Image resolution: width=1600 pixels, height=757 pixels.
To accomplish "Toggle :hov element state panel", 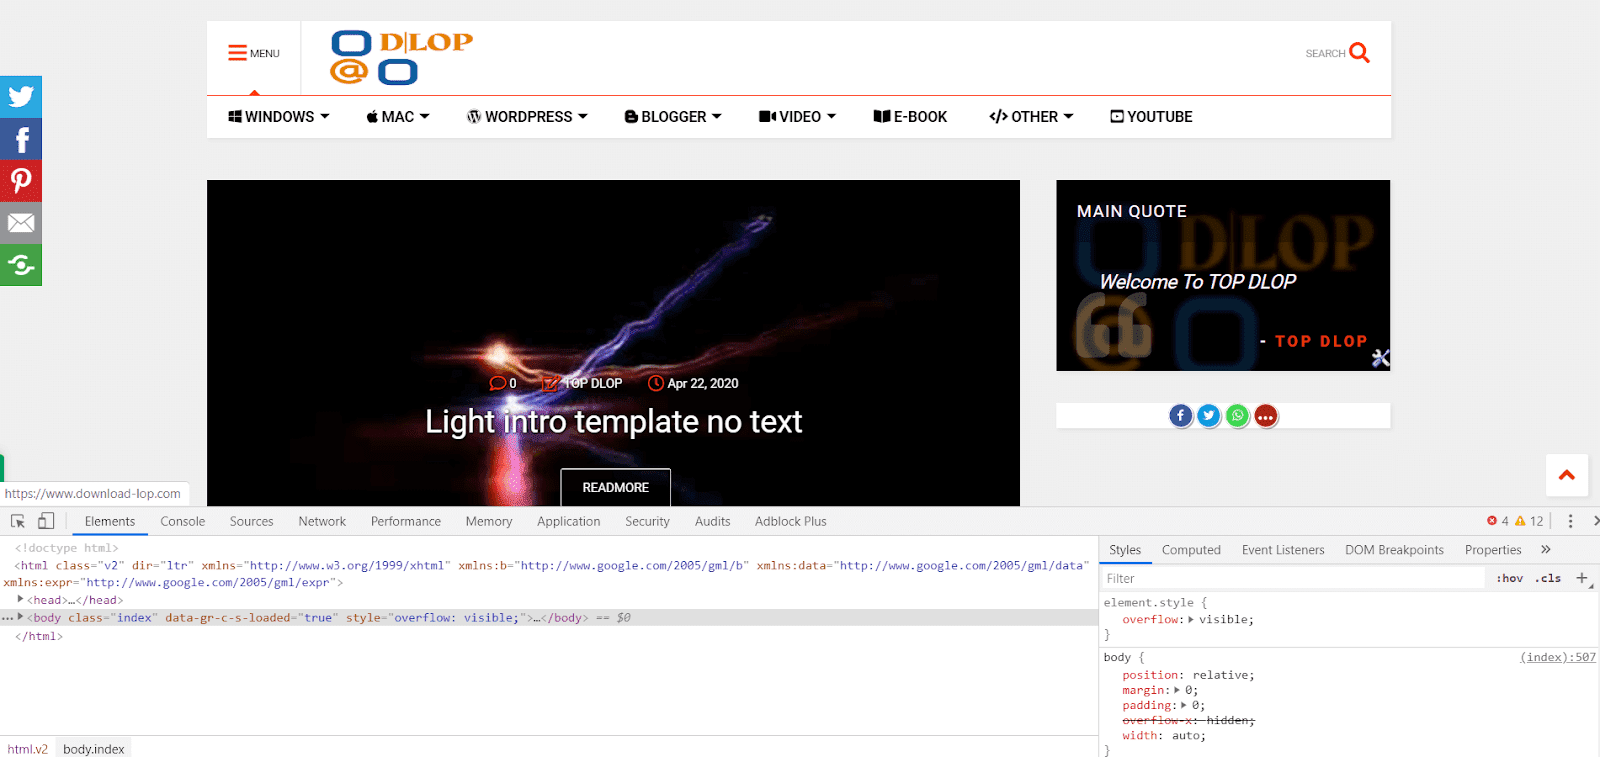I will click(1510, 578).
